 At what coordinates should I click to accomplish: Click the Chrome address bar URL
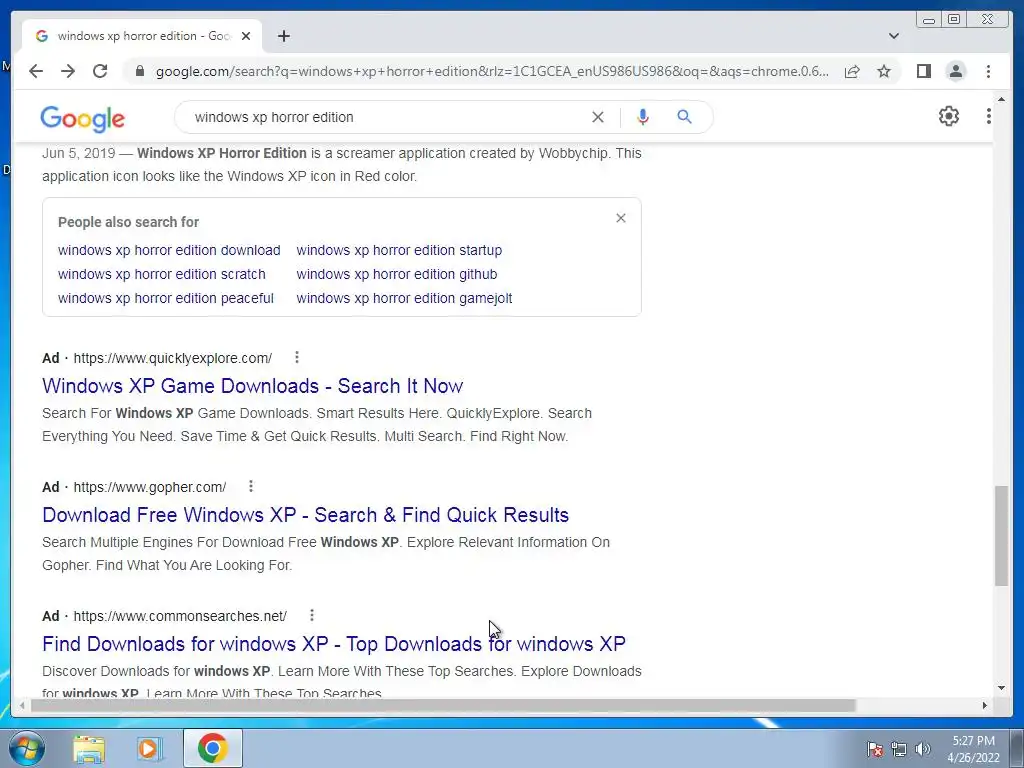pyautogui.click(x=492, y=71)
